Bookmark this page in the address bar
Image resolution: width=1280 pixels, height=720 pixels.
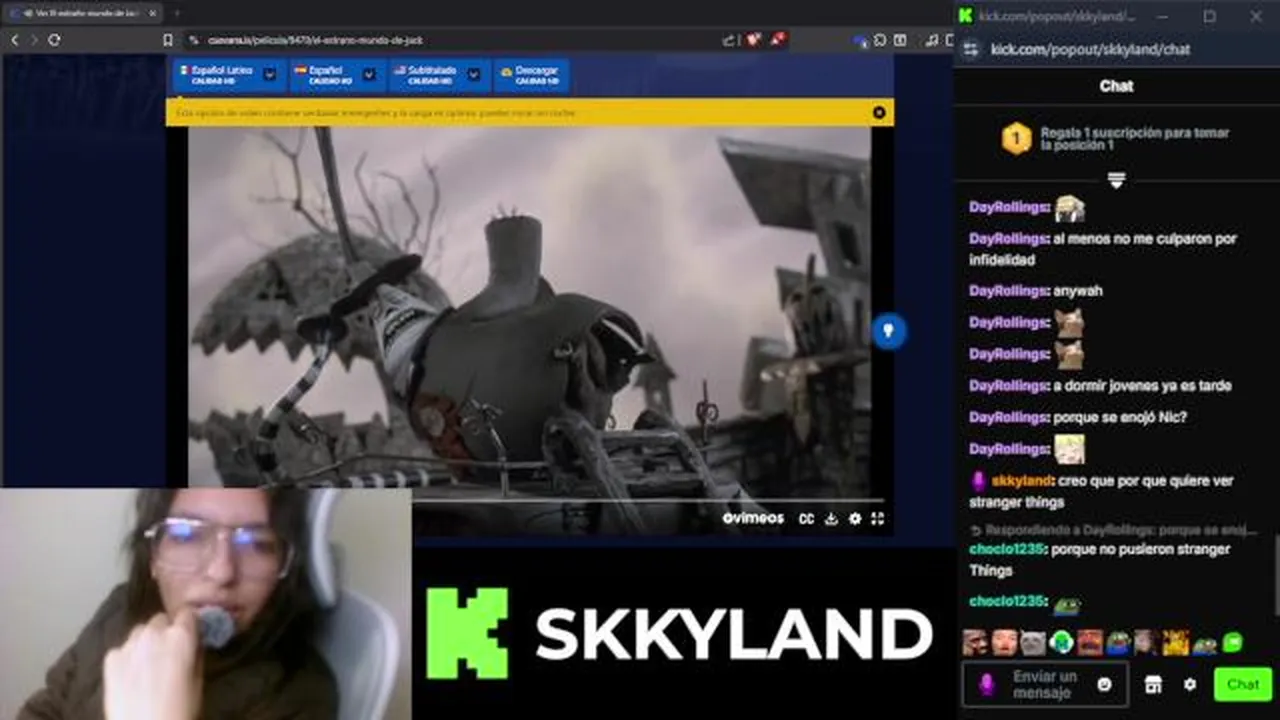tap(168, 40)
